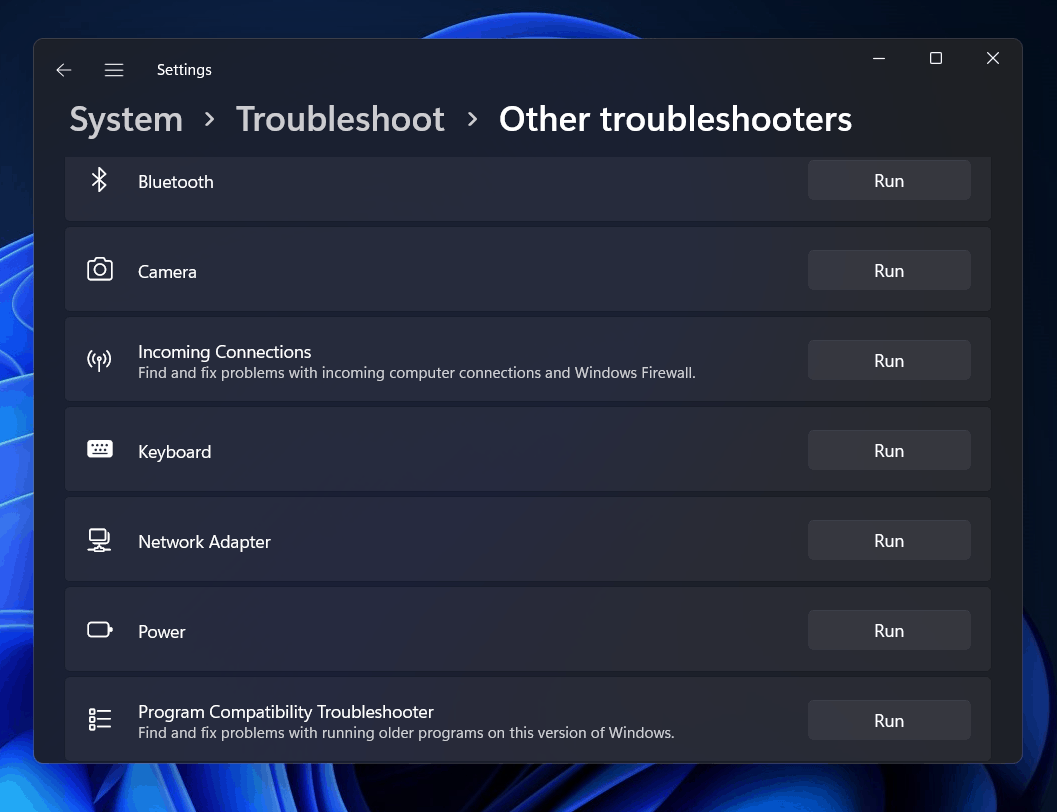Run the Keyboard troubleshooter
This screenshot has width=1057, height=812.
888,450
